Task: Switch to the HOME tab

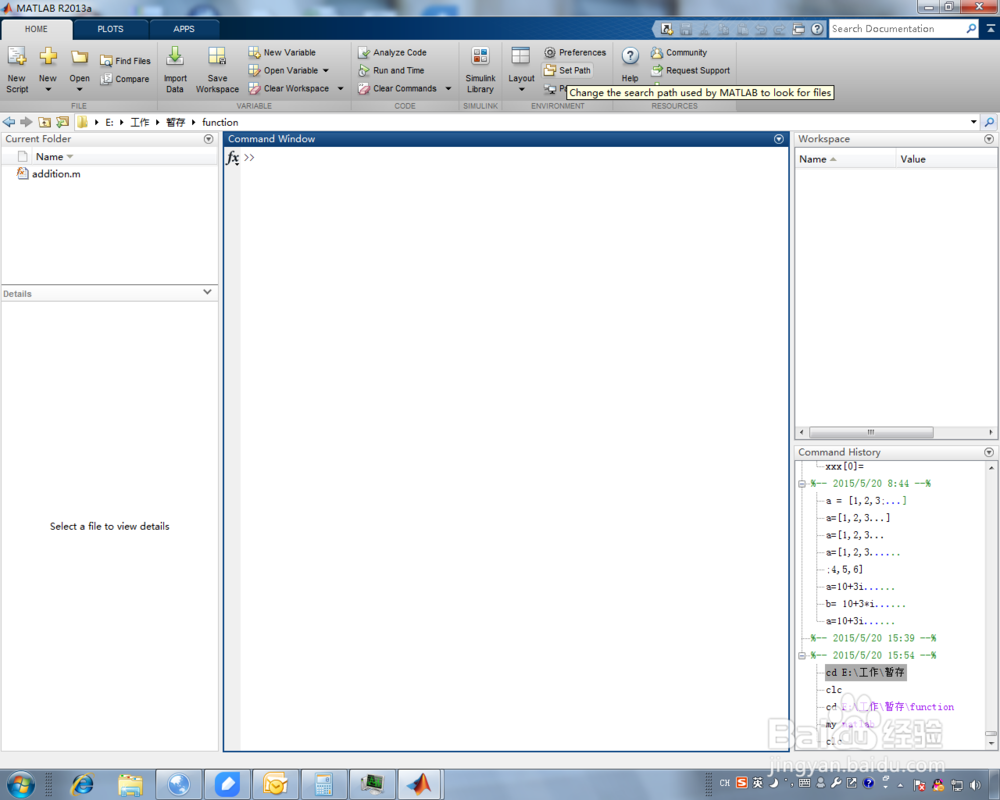Action: coord(36,29)
